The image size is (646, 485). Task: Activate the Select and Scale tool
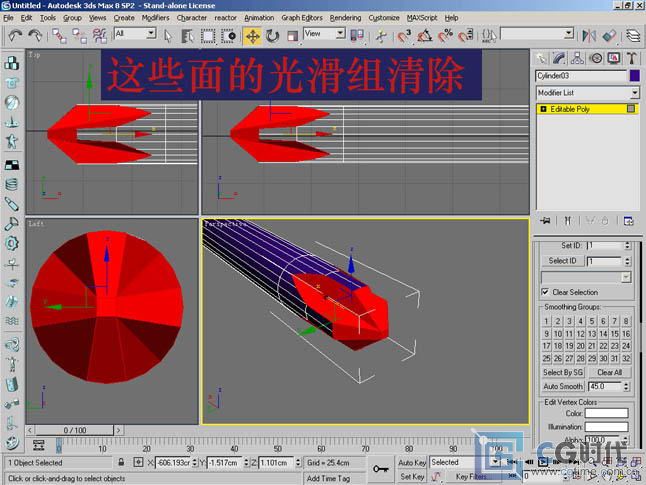pos(292,36)
